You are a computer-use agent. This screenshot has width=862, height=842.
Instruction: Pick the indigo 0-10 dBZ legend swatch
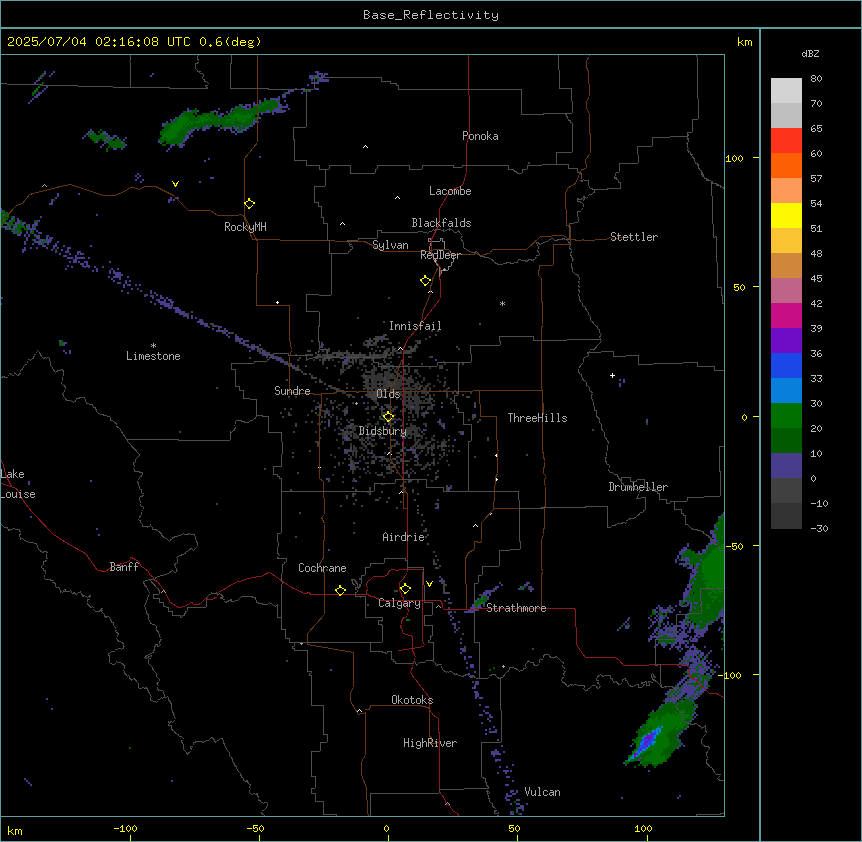pyautogui.click(x=786, y=466)
